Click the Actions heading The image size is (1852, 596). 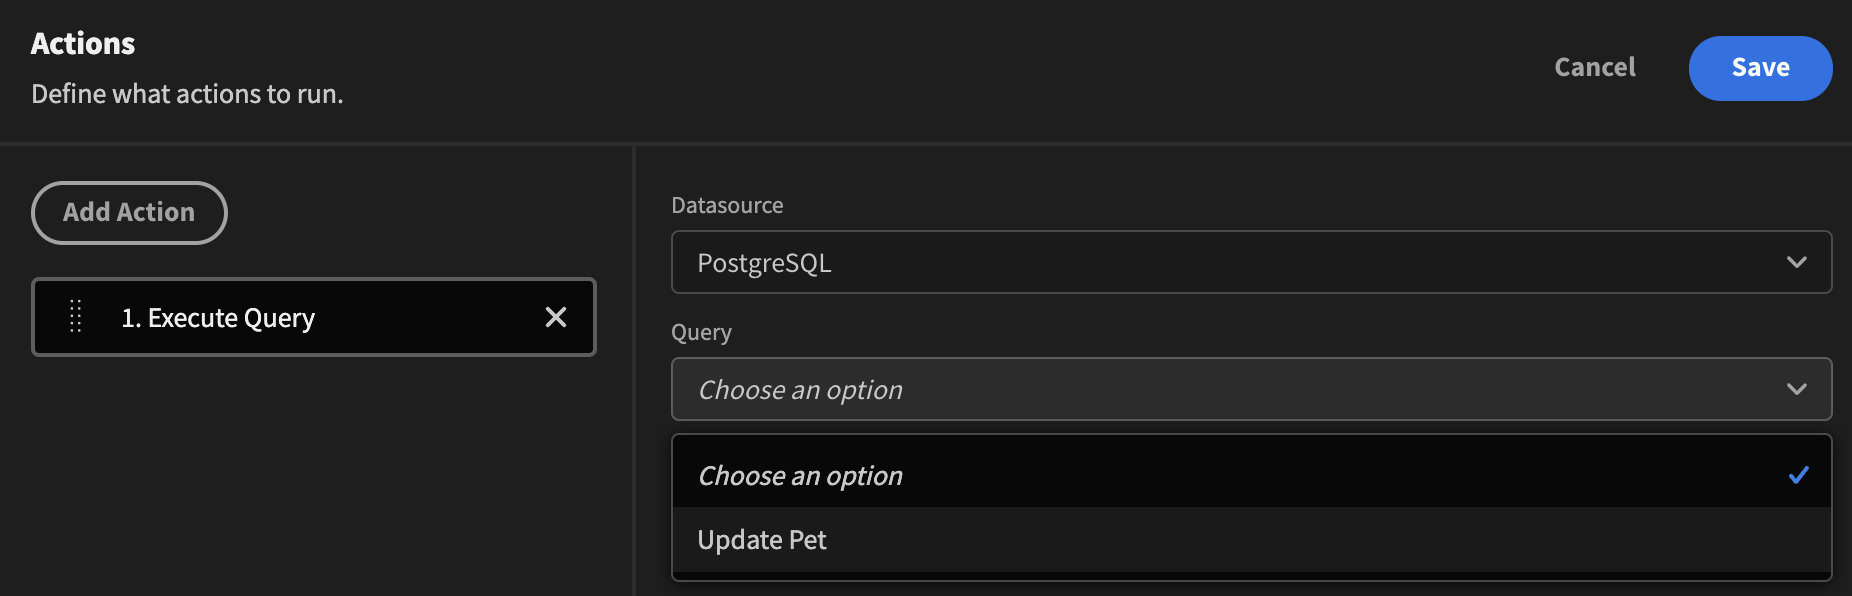pyautogui.click(x=83, y=44)
